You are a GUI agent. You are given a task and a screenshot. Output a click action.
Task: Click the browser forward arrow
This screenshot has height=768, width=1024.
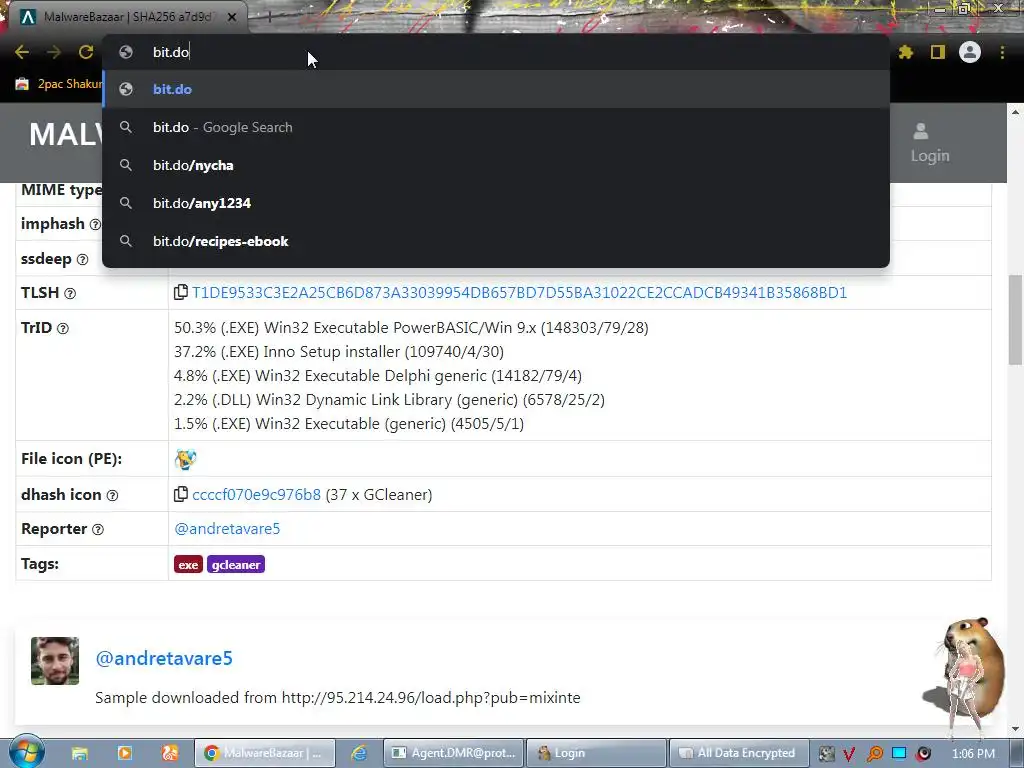54,52
